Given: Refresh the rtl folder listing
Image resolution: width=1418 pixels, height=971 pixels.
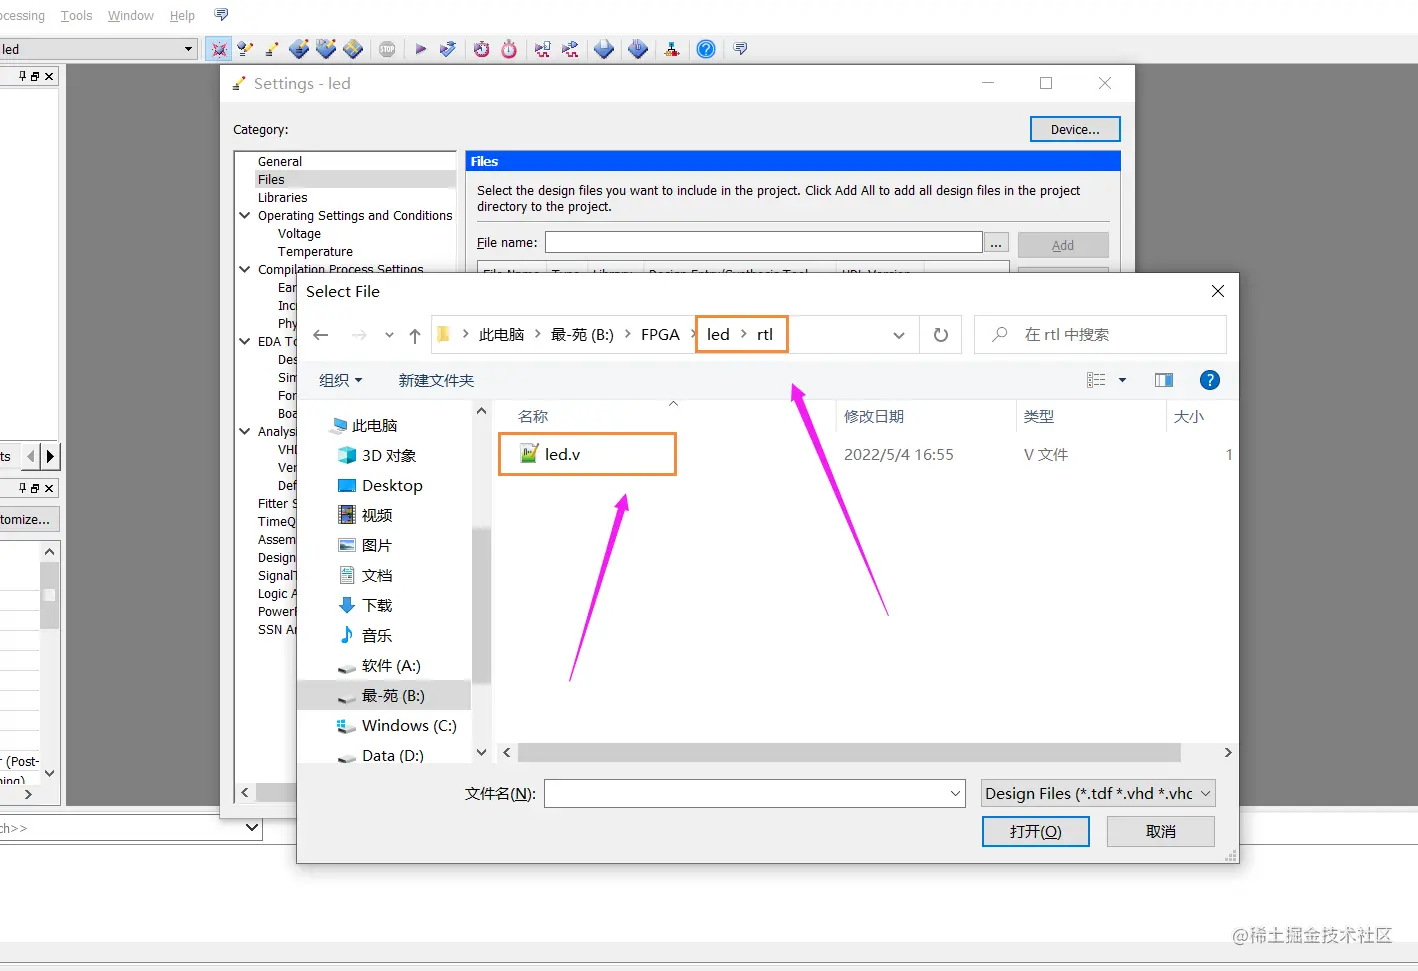Looking at the screenshot, I should click(x=941, y=335).
